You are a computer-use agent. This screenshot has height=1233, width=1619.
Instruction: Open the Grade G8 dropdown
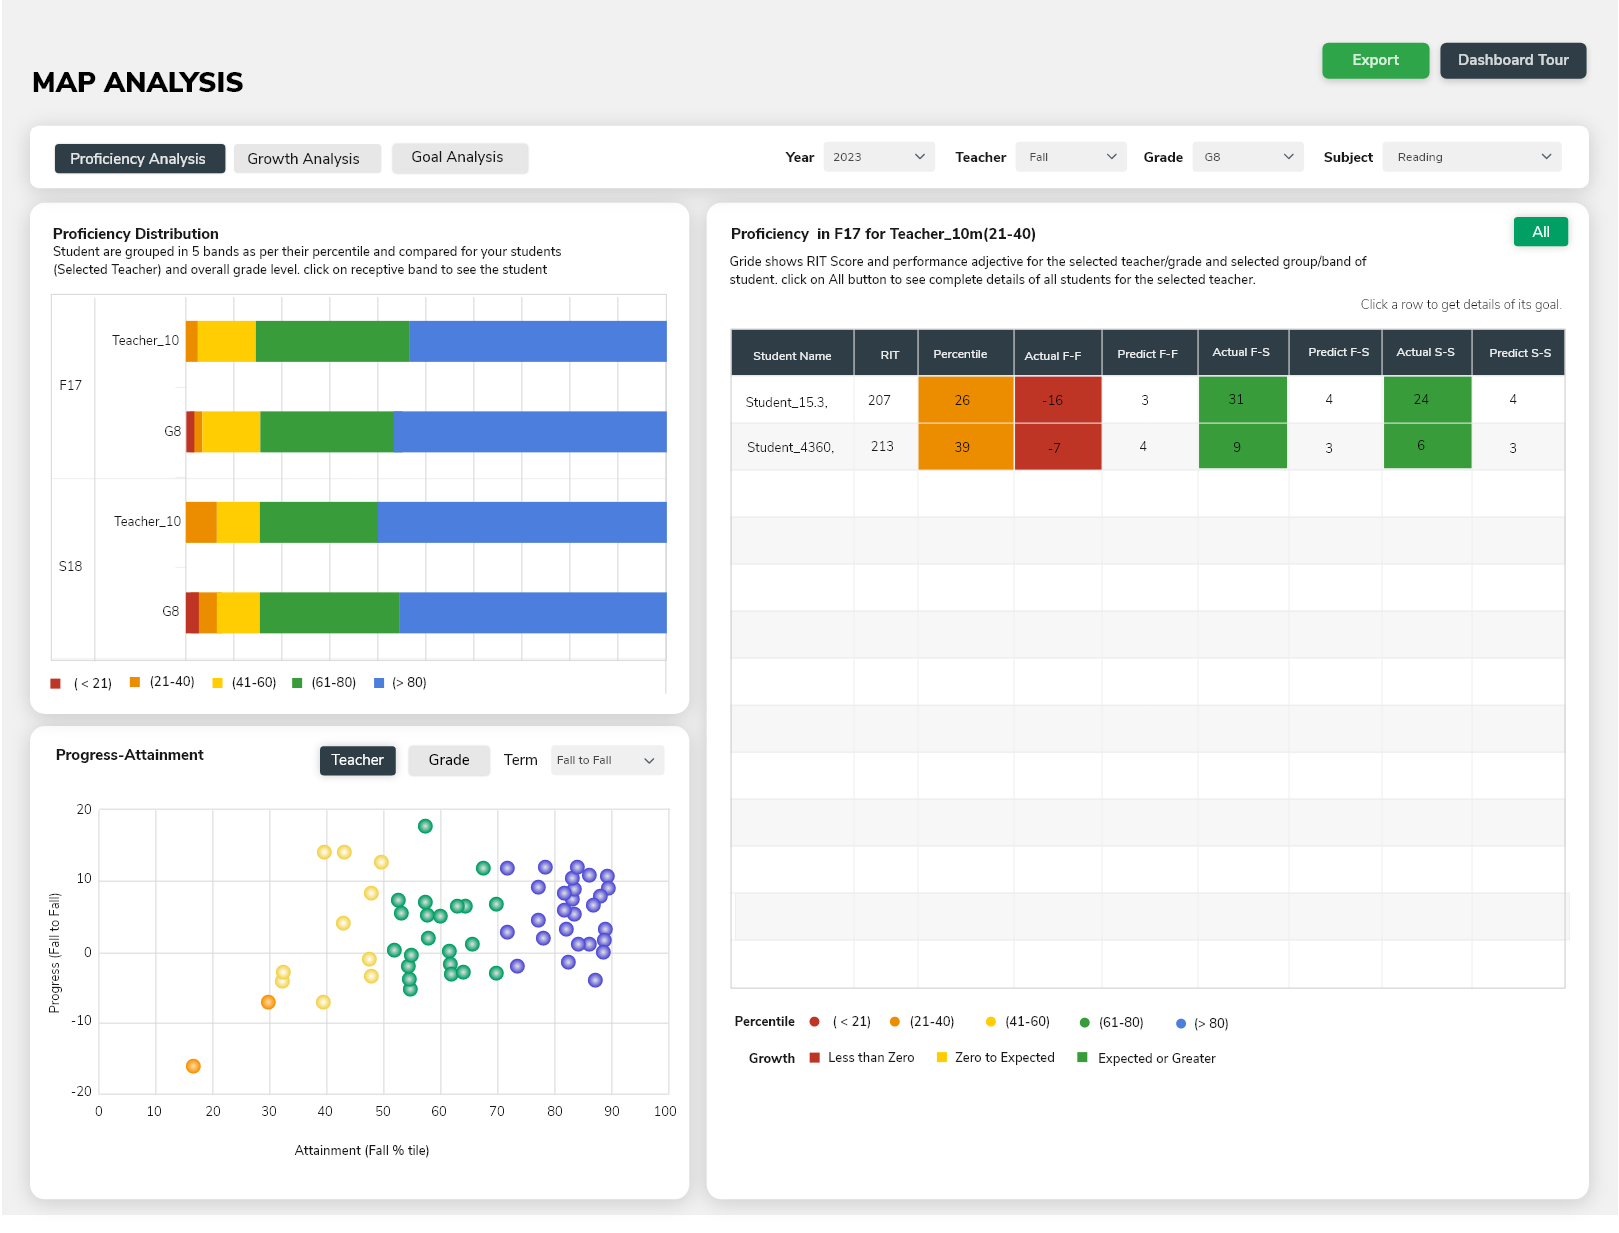pos(1248,157)
